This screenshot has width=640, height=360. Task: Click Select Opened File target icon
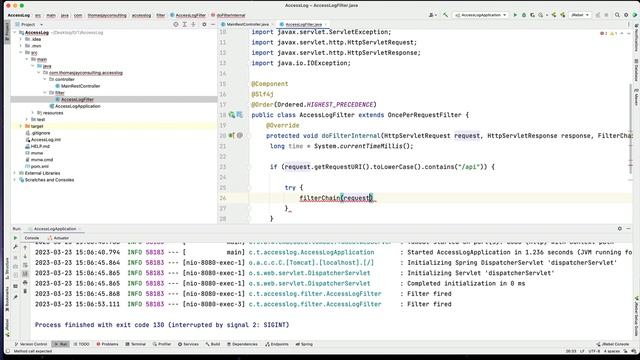176,24
